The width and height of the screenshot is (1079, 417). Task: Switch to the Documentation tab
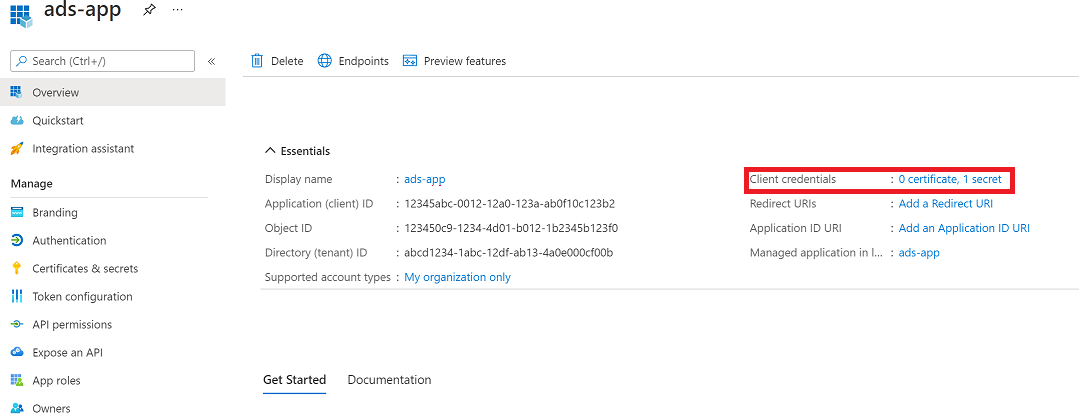[389, 380]
